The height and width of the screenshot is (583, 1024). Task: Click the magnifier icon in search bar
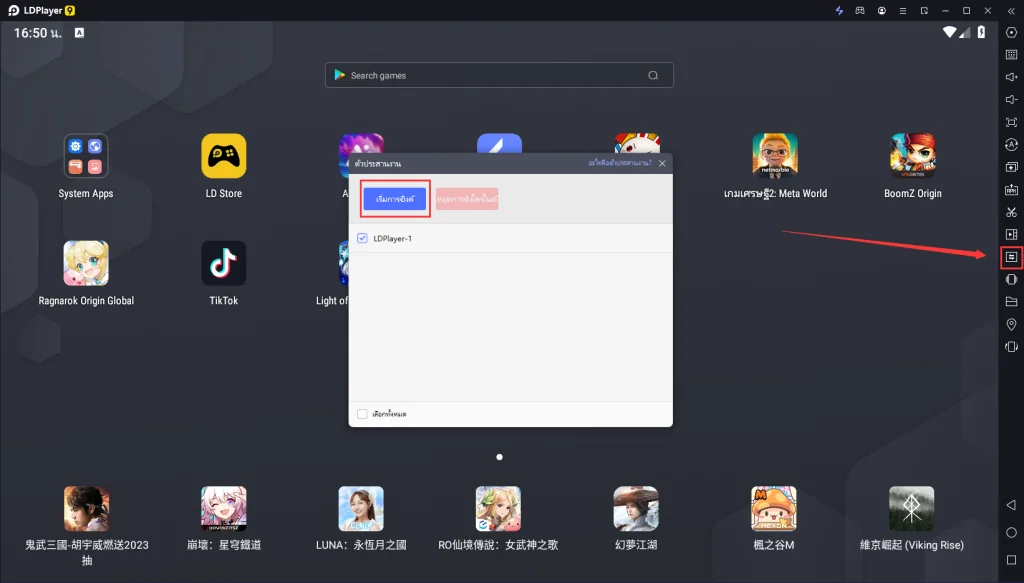[x=653, y=75]
